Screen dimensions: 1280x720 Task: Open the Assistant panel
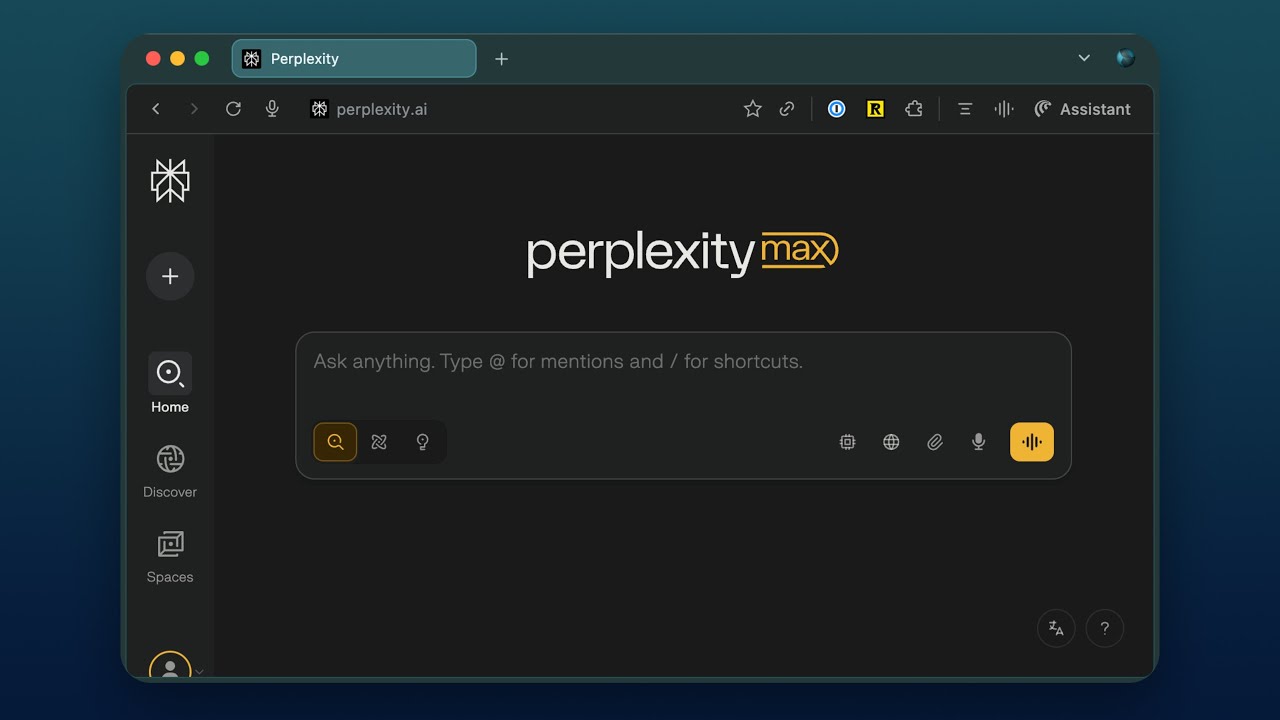[x=1083, y=109]
